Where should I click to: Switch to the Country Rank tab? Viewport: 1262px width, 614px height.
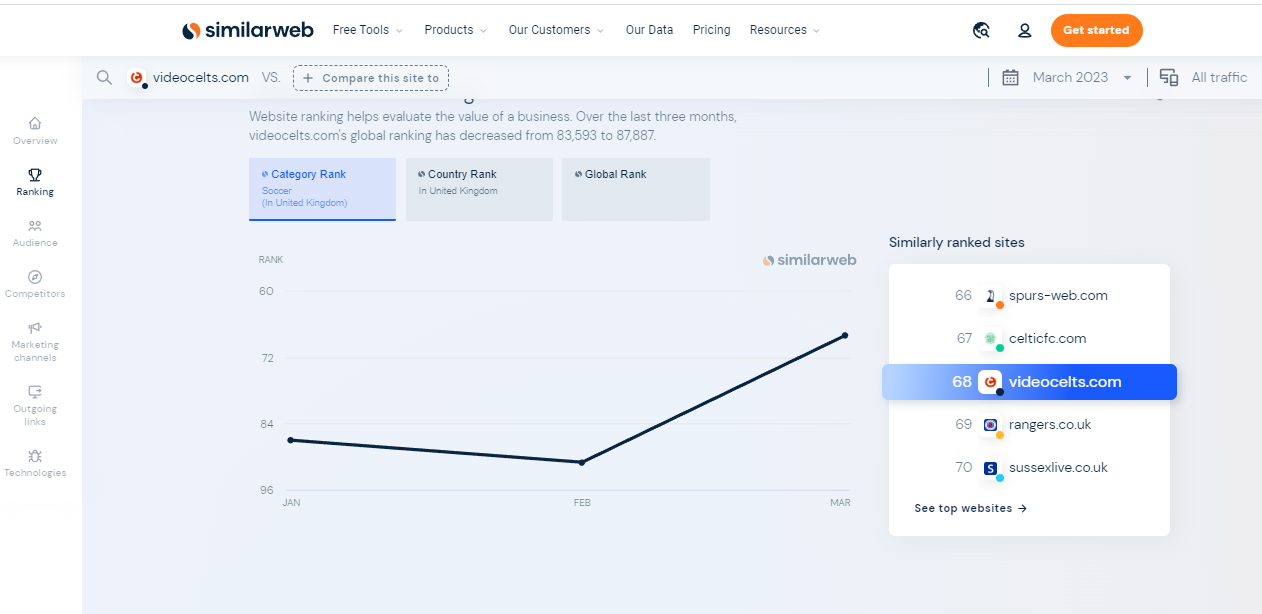tap(479, 188)
